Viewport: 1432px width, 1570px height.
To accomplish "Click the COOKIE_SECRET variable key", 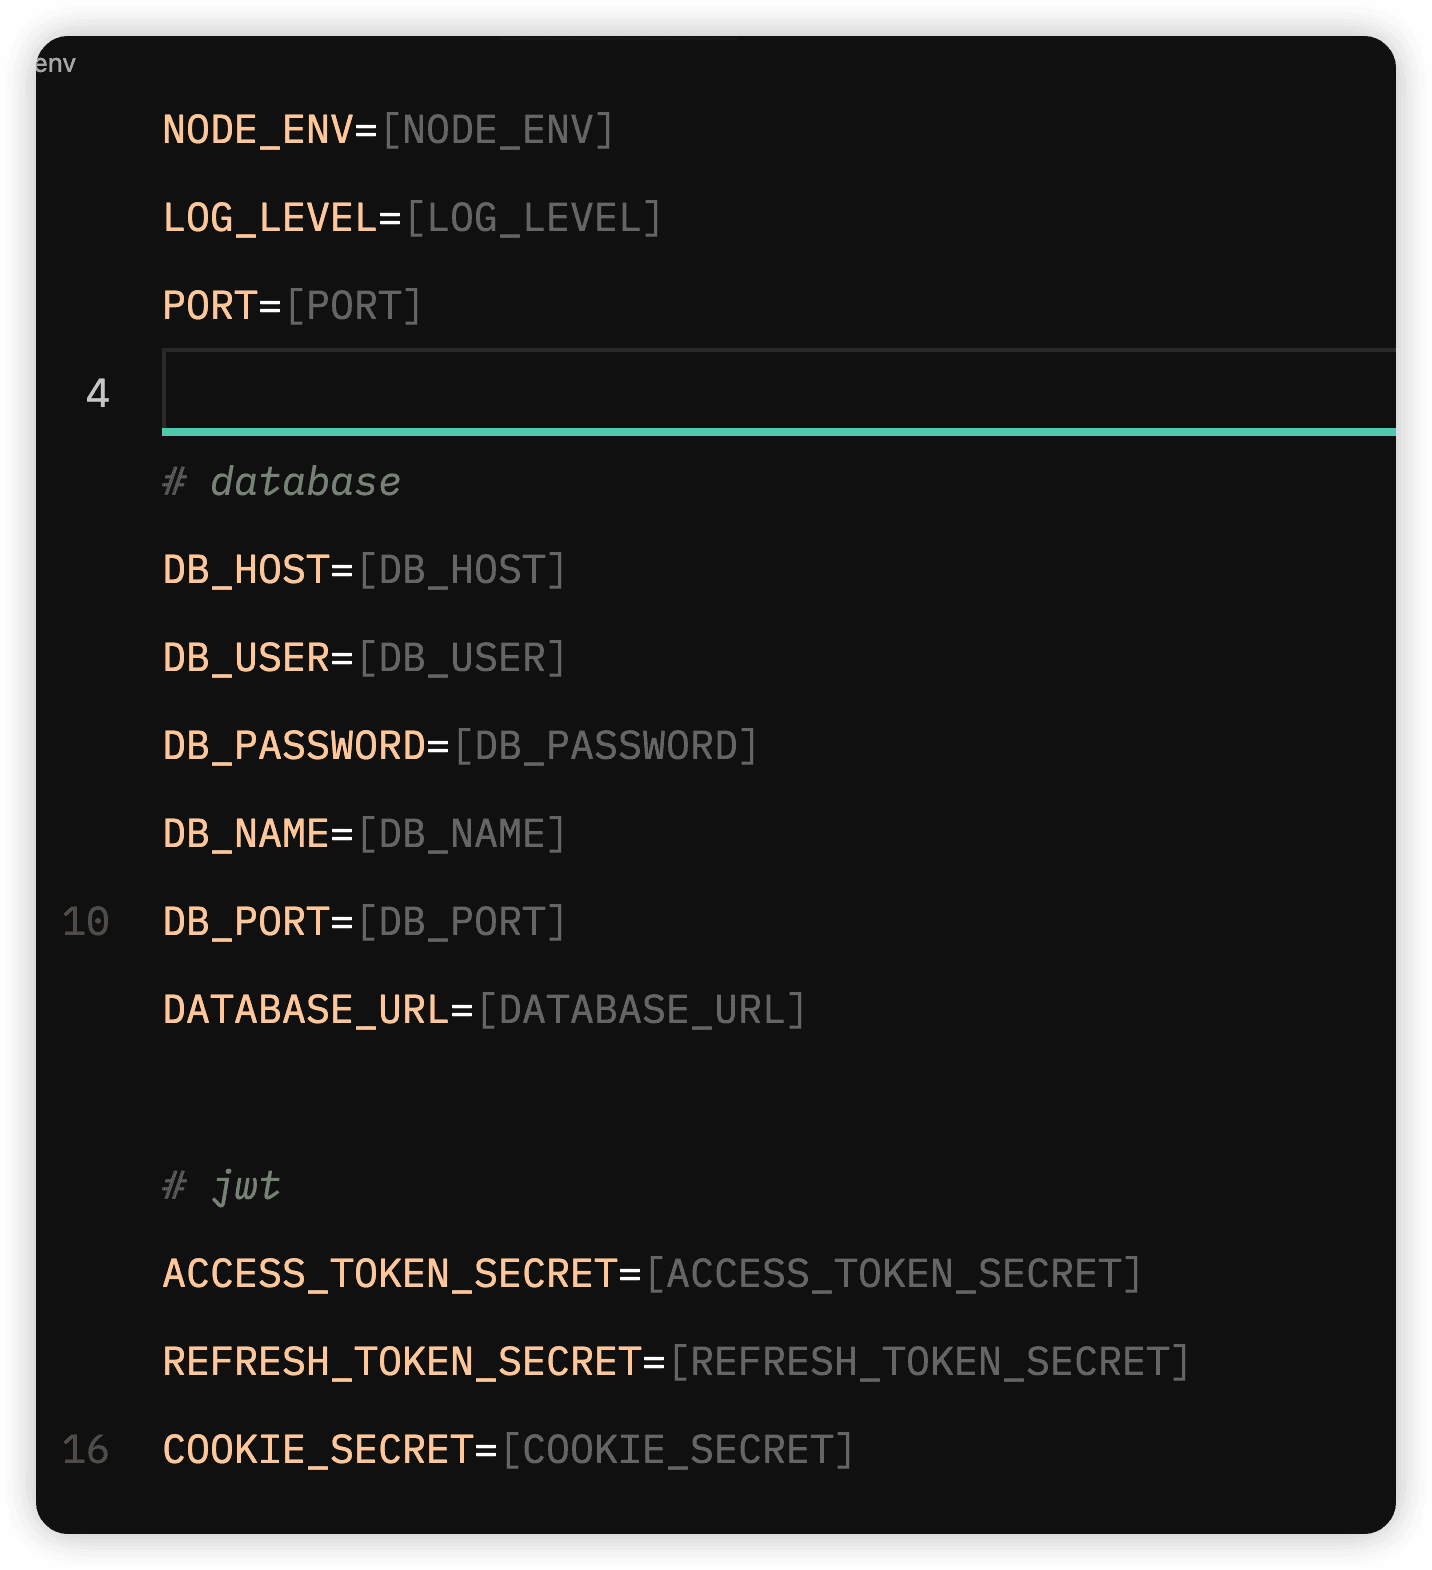I will point(318,1450).
